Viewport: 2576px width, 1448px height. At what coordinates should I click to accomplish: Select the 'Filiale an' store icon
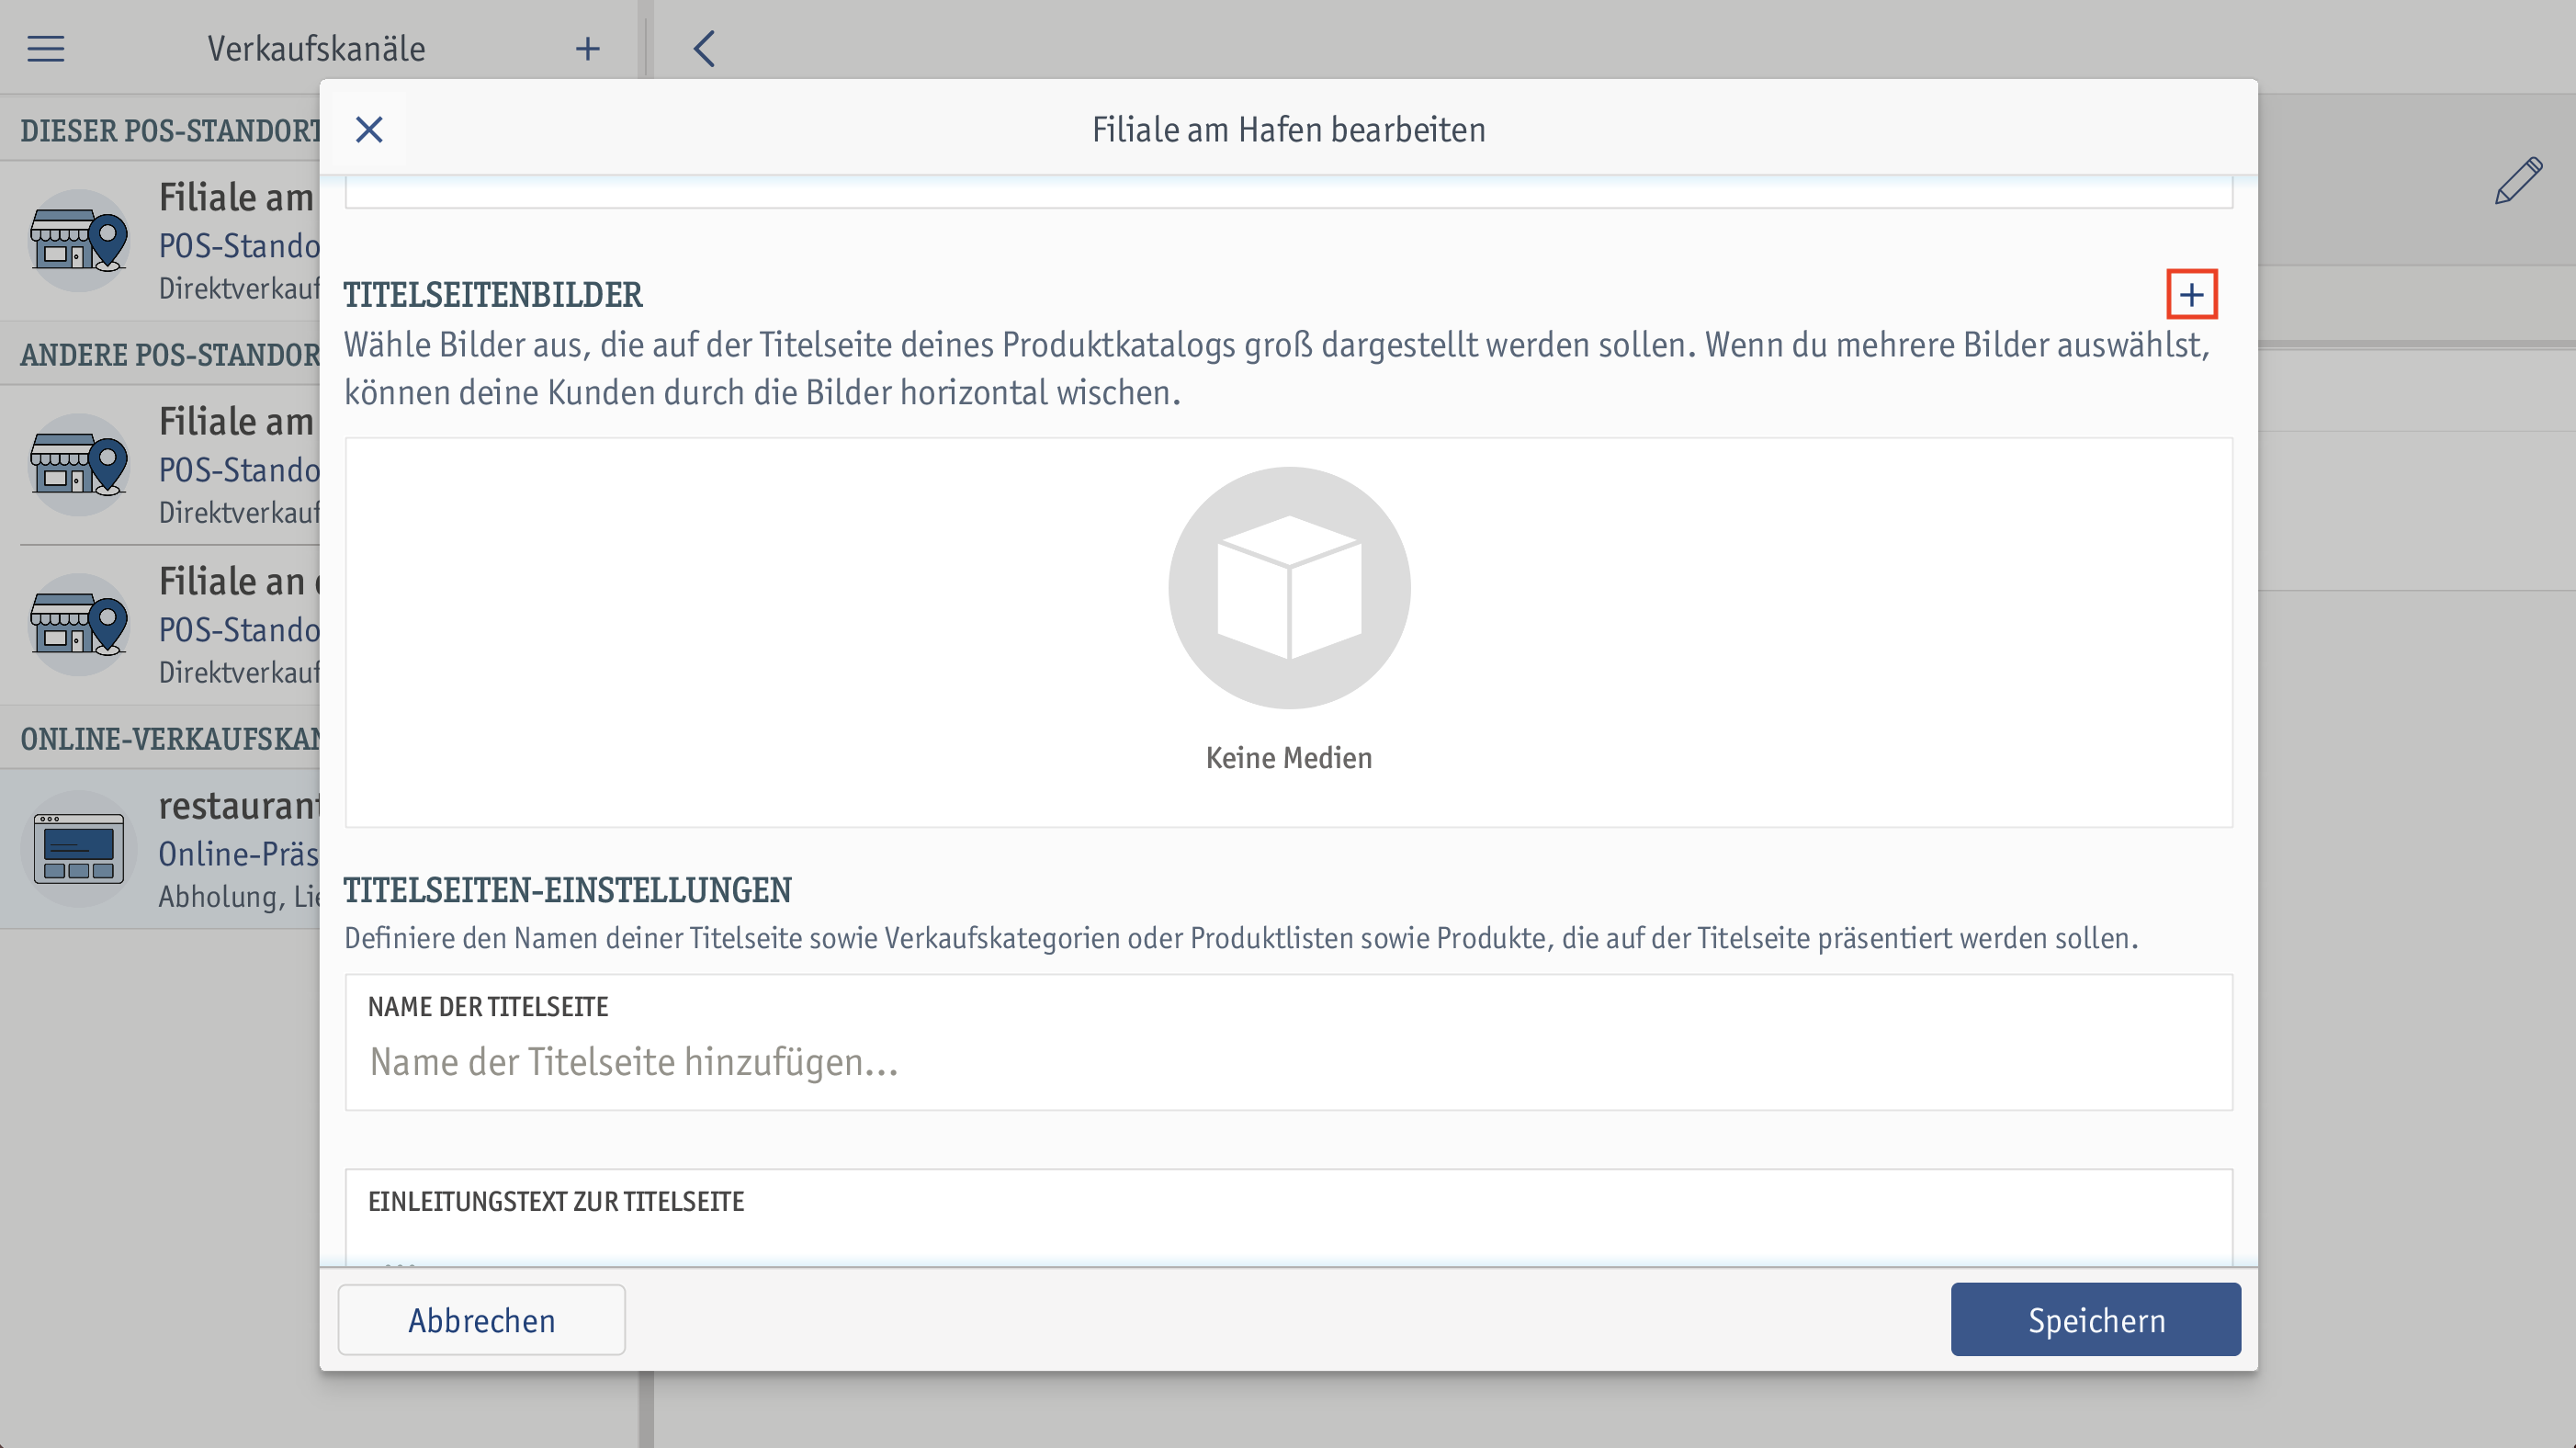pos(79,625)
